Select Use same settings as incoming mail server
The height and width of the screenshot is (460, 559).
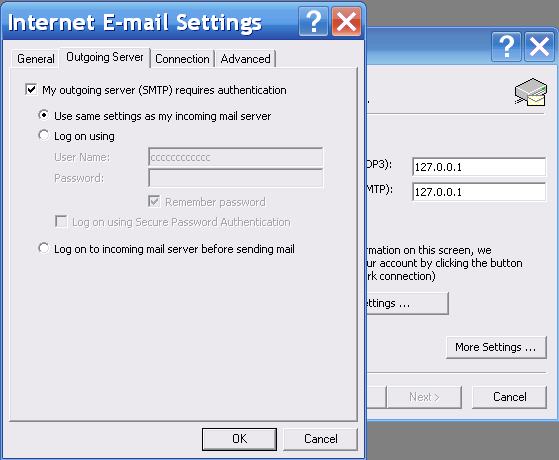(43, 115)
